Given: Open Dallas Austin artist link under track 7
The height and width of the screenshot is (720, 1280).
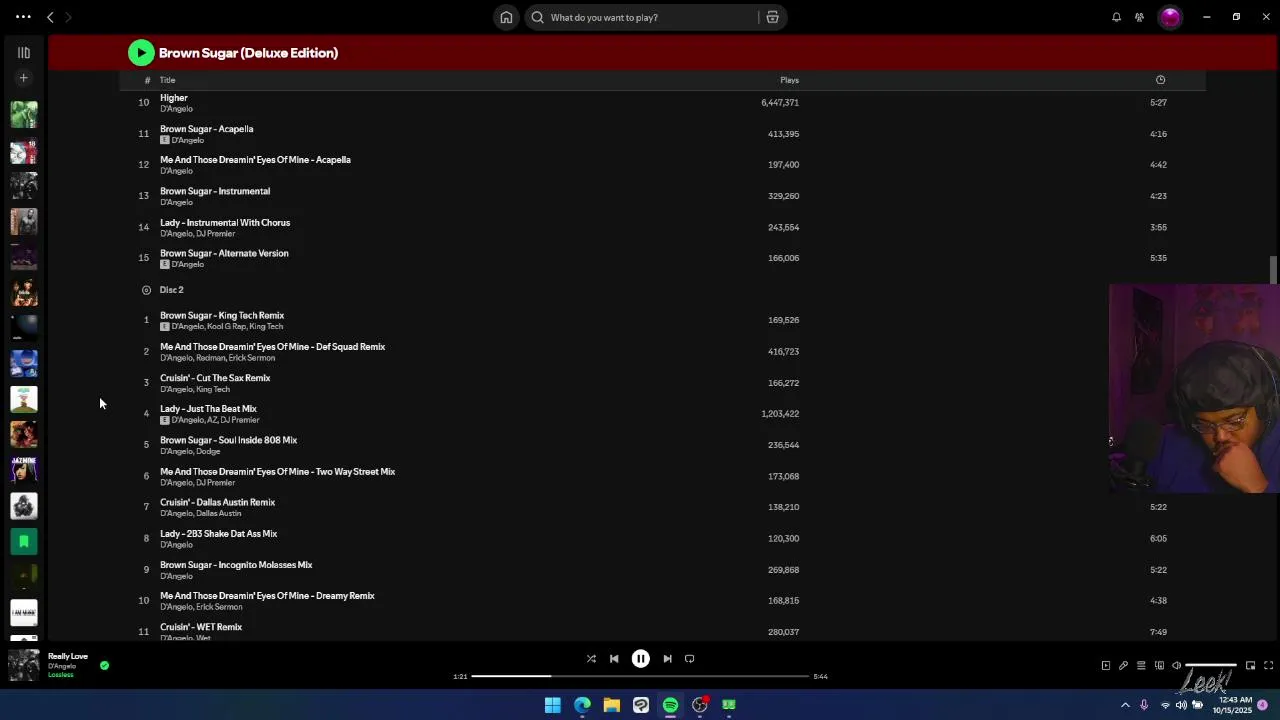Looking at the screenshot, I should click(x=218, y=513).
